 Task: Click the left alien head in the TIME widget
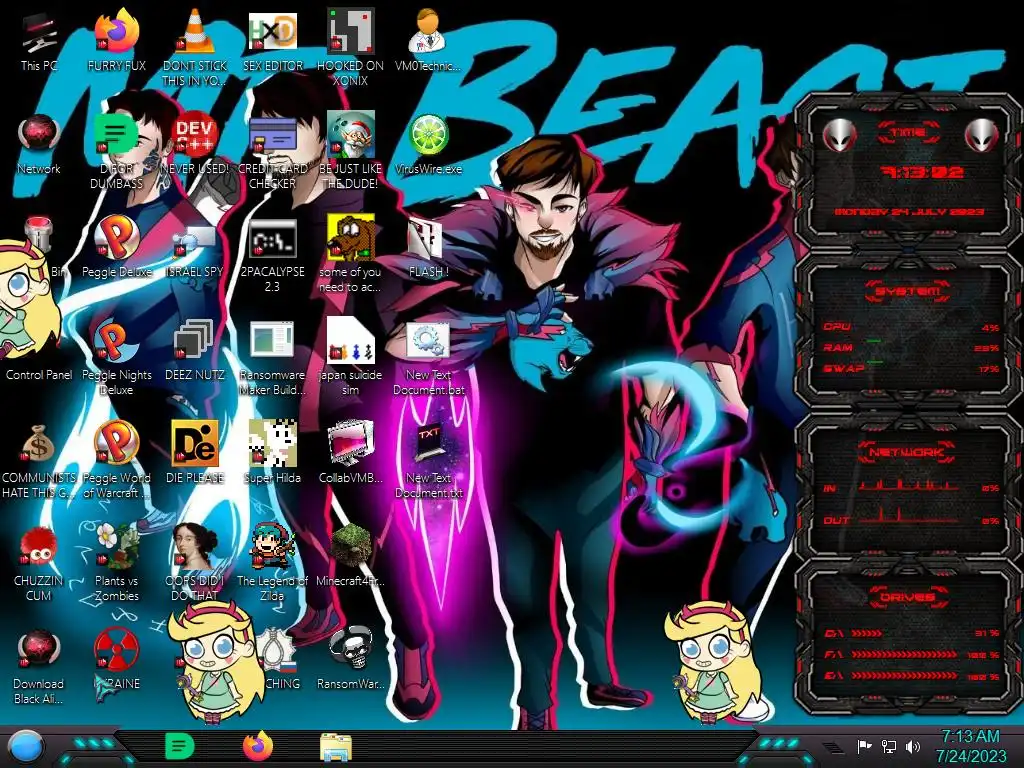click(839, 136)
